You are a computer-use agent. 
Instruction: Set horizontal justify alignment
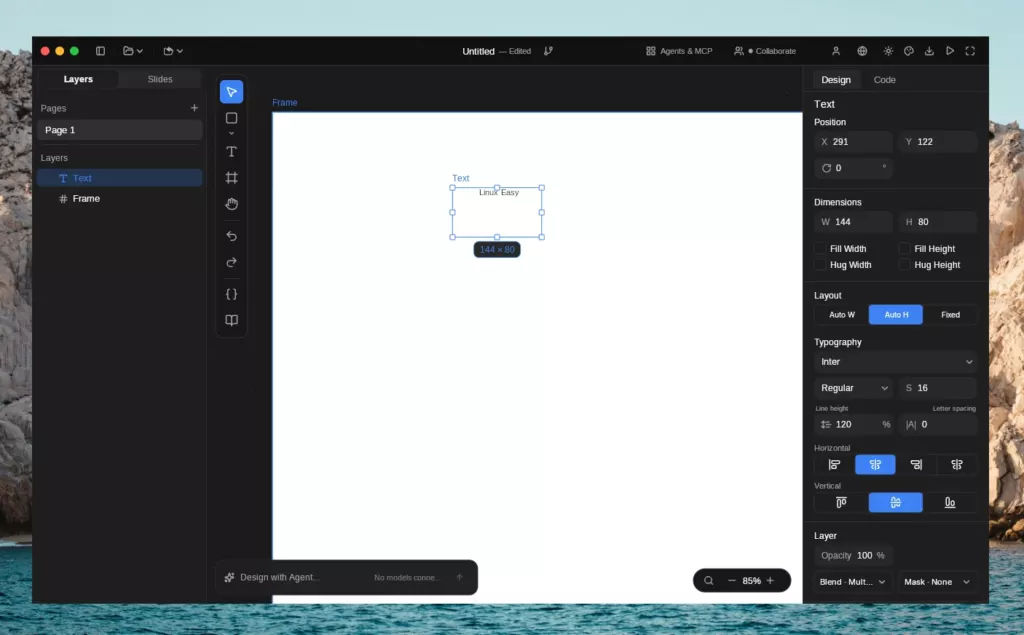point(957,464)
